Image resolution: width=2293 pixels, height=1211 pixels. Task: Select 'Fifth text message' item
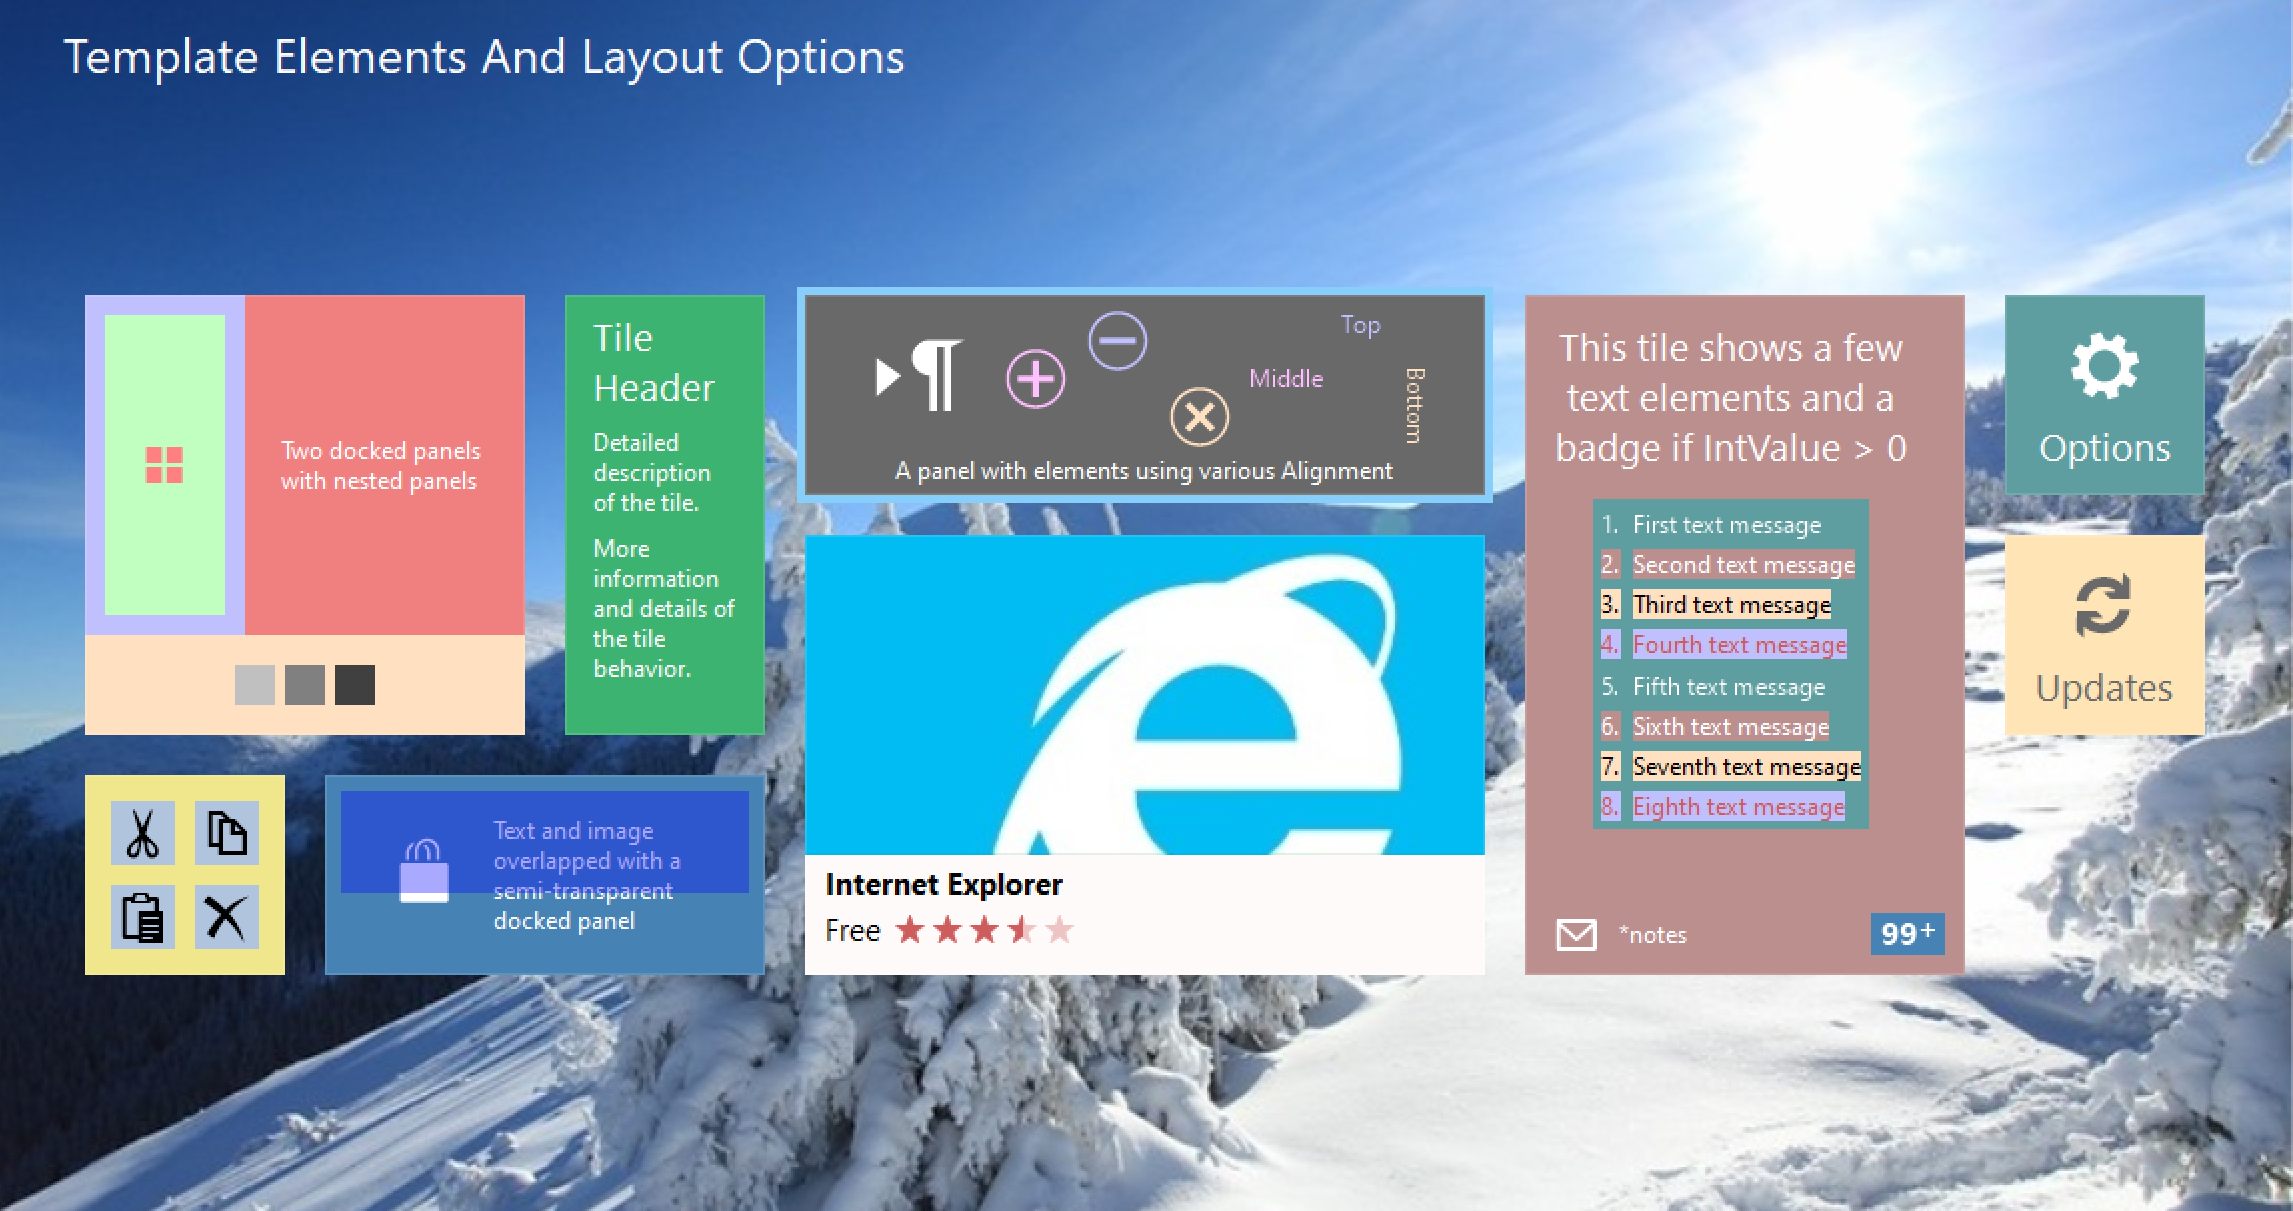click(1728, 686)
